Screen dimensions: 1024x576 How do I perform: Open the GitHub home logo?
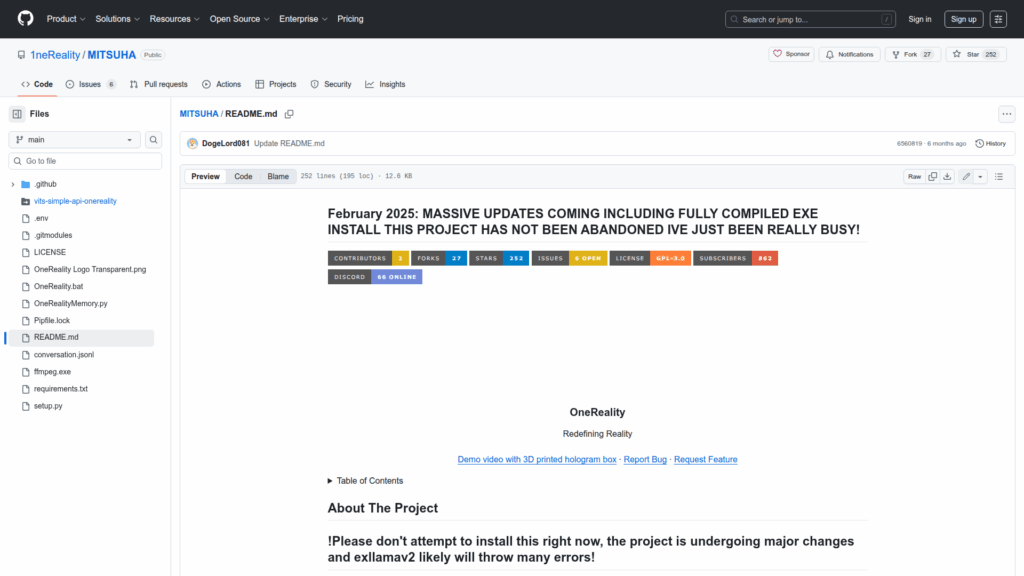tap(25, 18)
